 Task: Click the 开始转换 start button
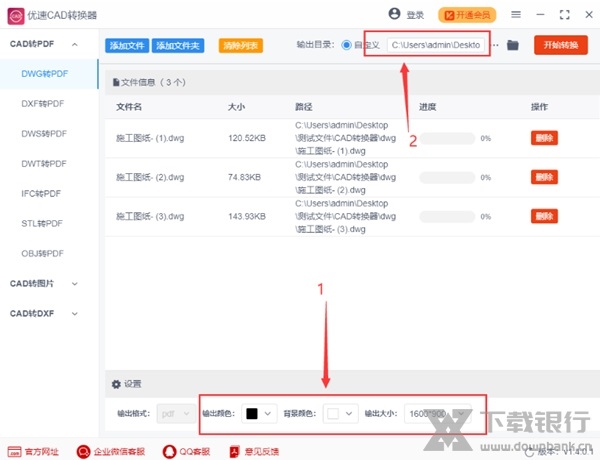tap(561, 45)
